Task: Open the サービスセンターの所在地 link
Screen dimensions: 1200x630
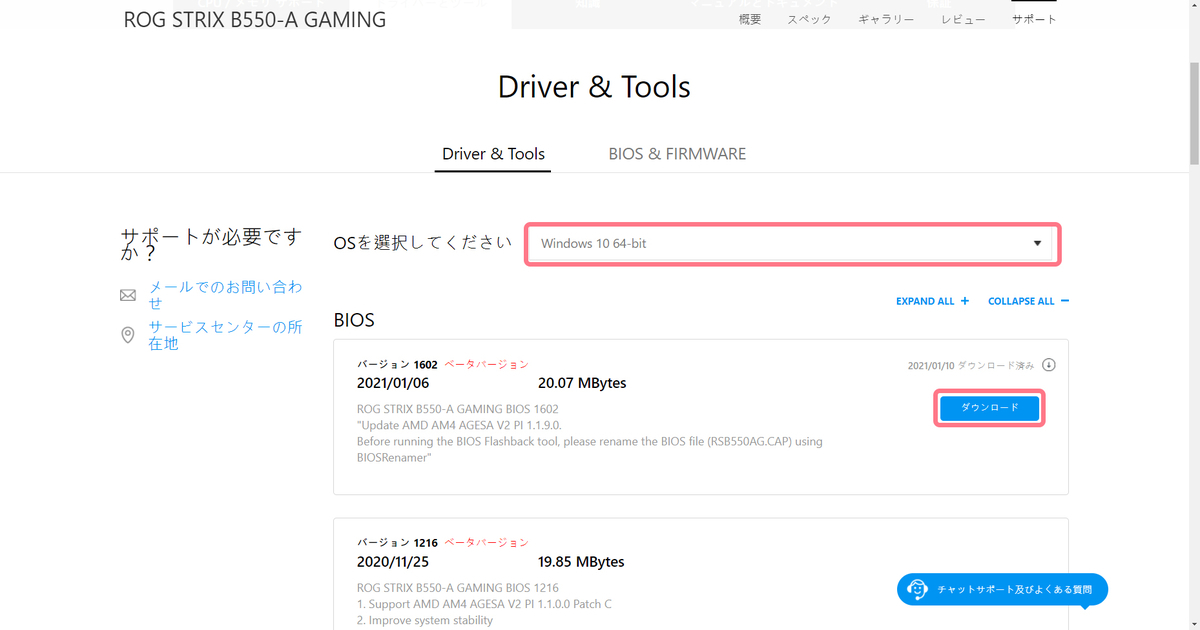Action: click(x=225, y=335)
